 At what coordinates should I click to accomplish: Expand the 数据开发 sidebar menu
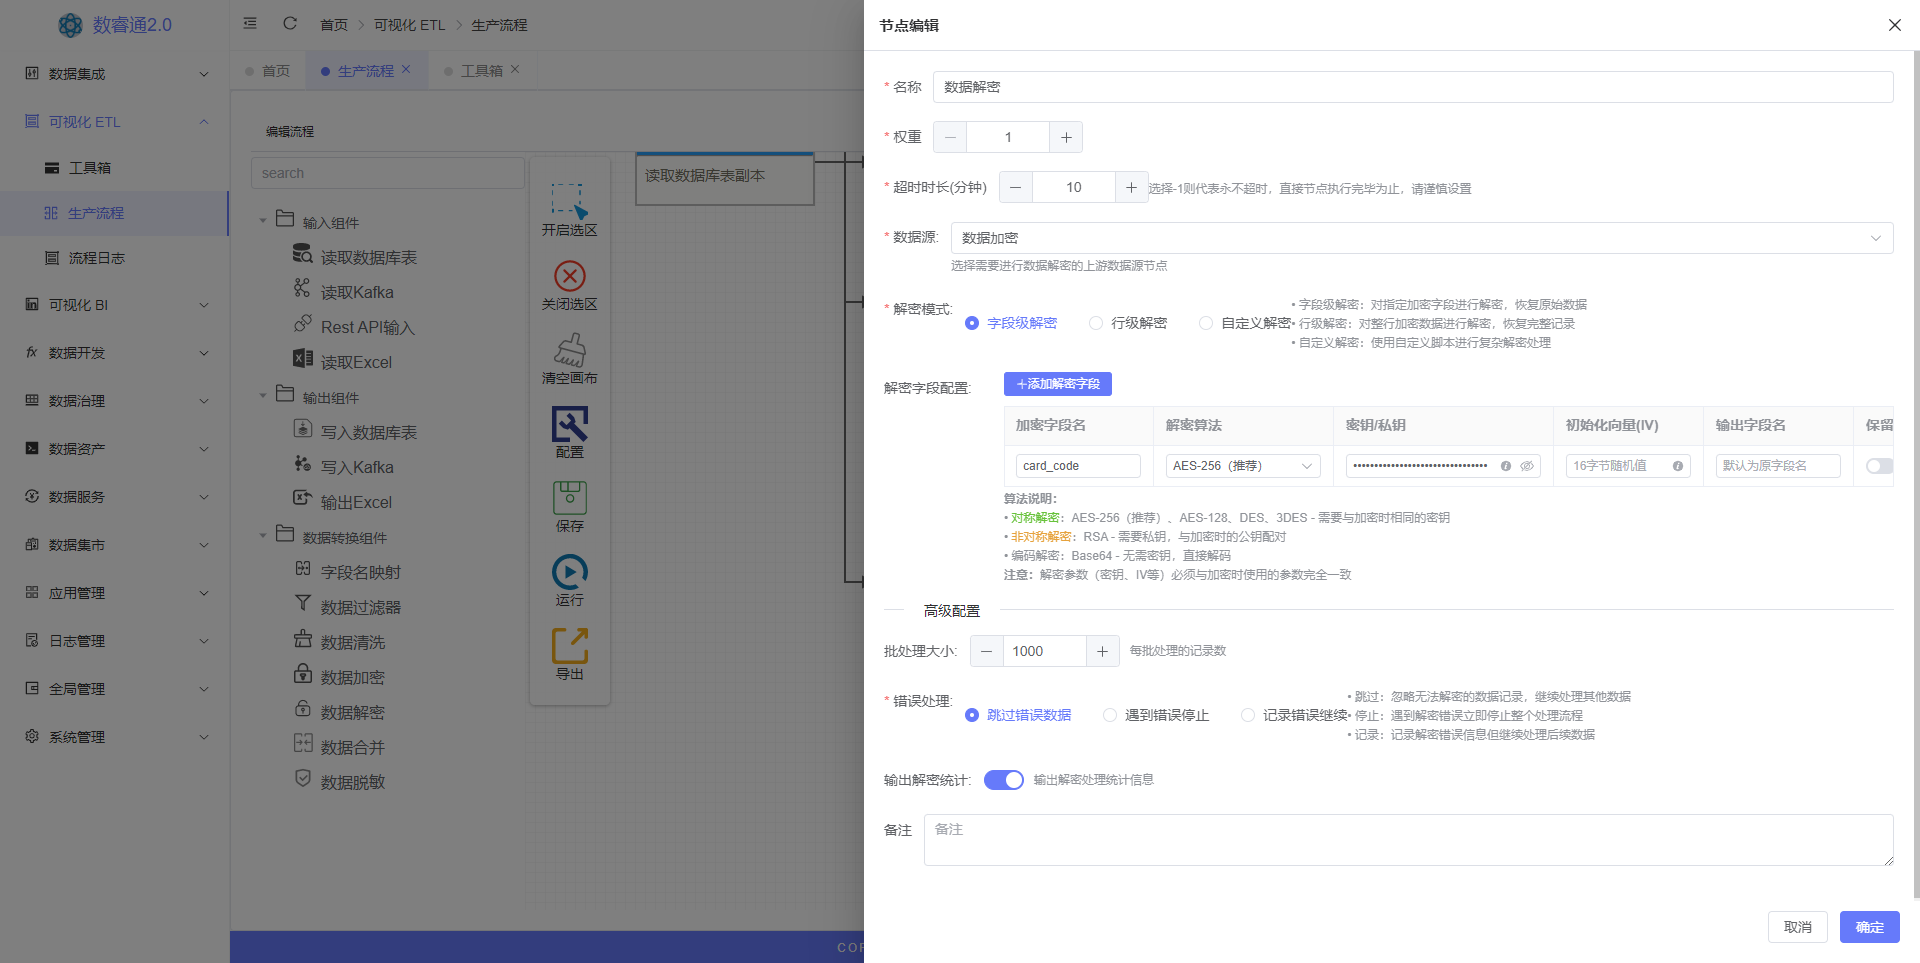tap(115, 353)
